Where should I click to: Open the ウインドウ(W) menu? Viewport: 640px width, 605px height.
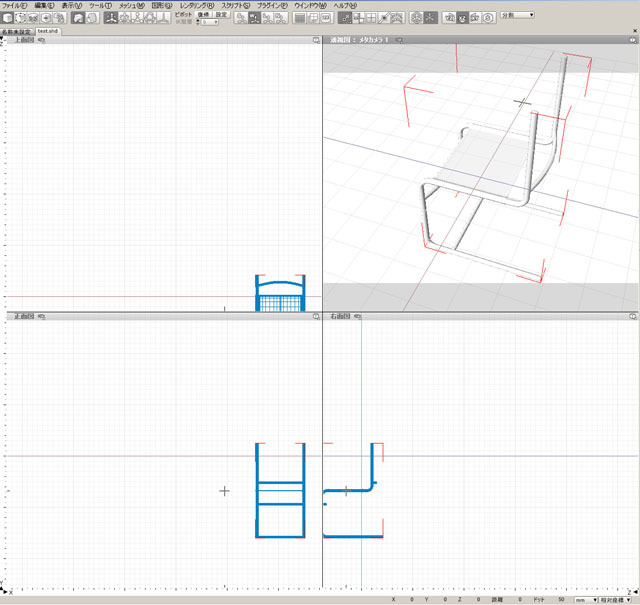(x=310, y=5)
